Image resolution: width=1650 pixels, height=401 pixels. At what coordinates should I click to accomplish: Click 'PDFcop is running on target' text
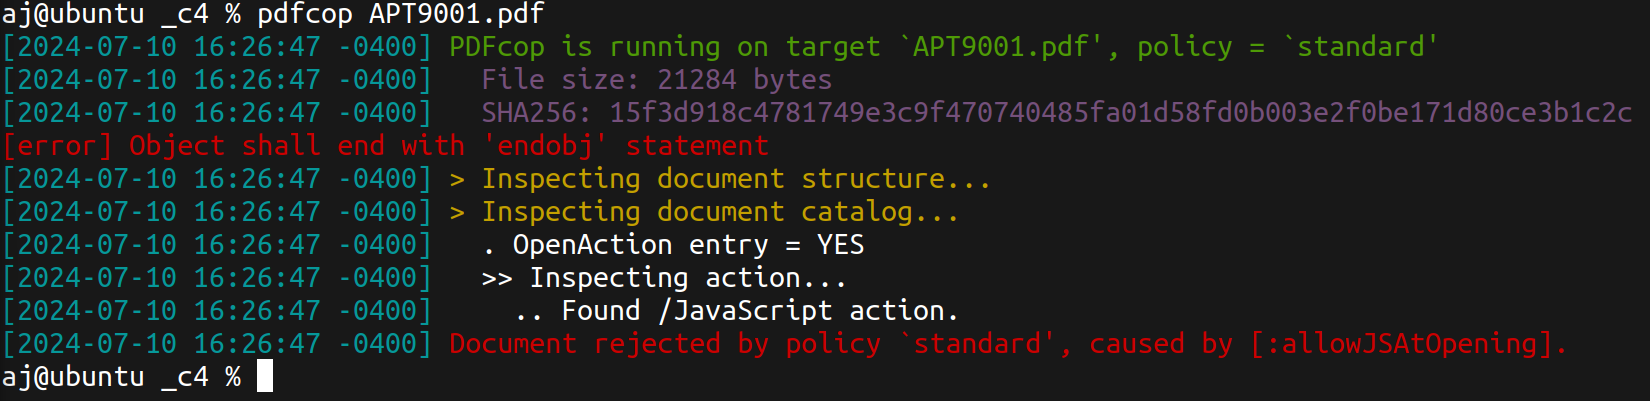coord(665,47)
